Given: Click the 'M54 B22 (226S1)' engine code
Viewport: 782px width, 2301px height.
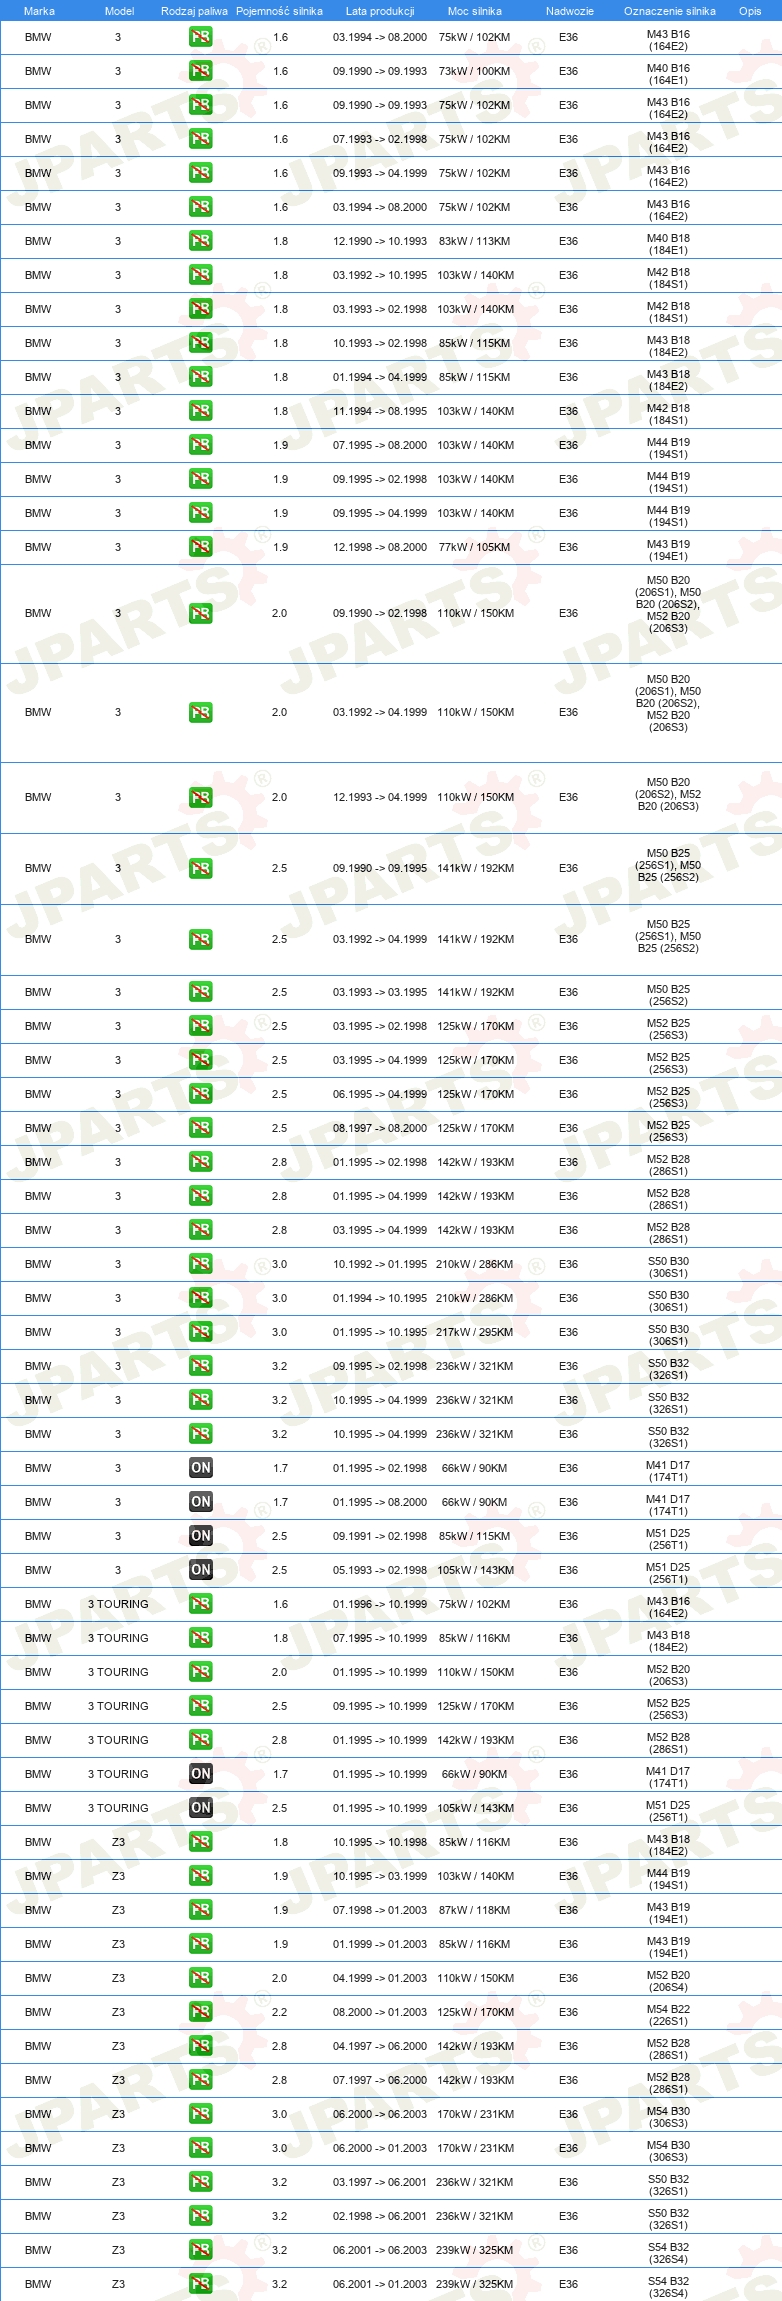Looking at the screenshot, I should click(x=668, y=2015).
